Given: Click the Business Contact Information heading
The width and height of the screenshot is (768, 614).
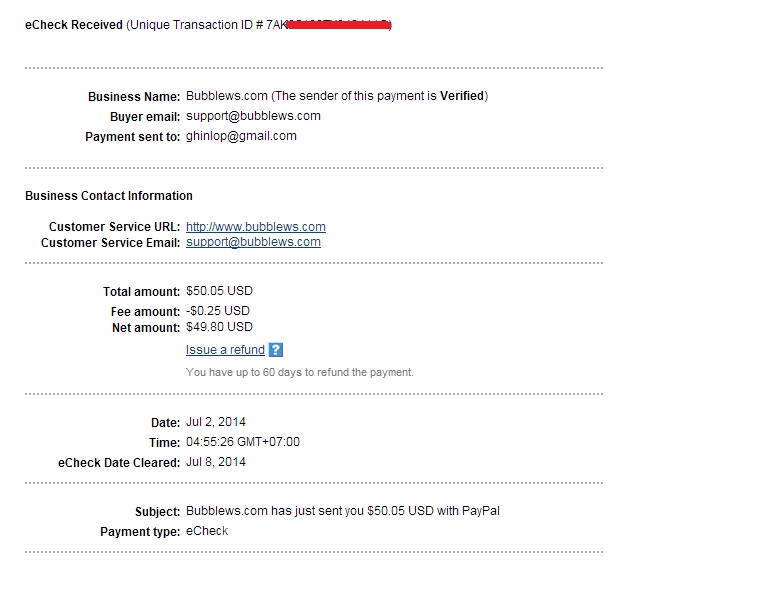Looking at the screenshot, I should point(109,196).
